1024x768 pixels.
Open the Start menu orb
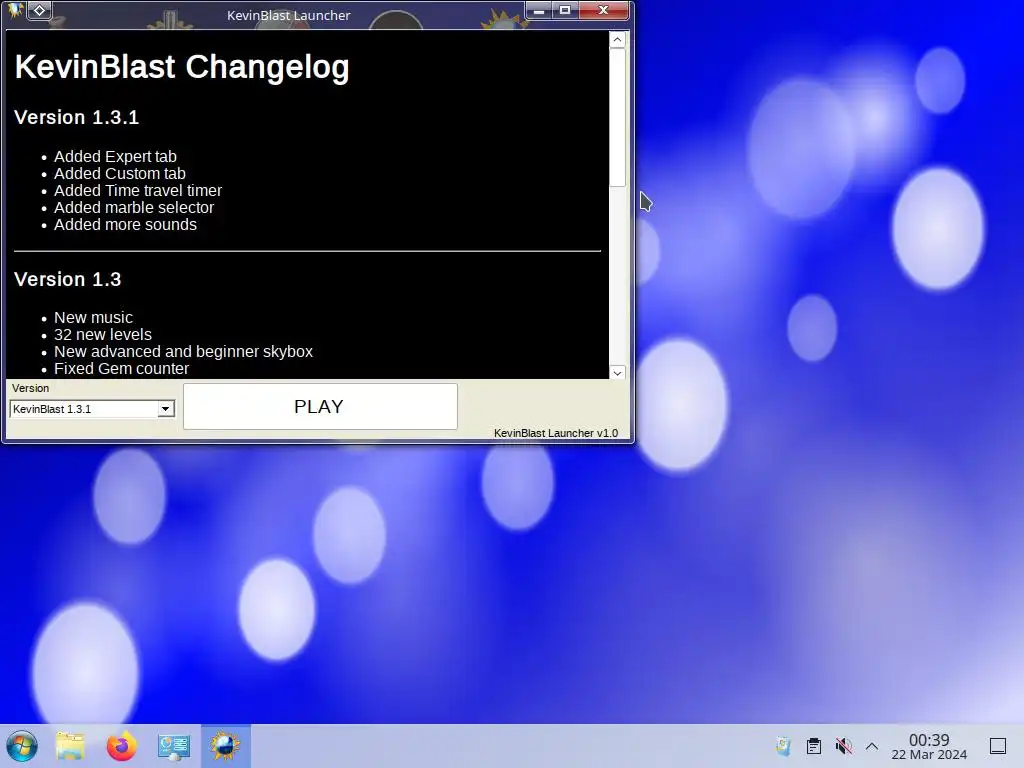click(22, 746)
